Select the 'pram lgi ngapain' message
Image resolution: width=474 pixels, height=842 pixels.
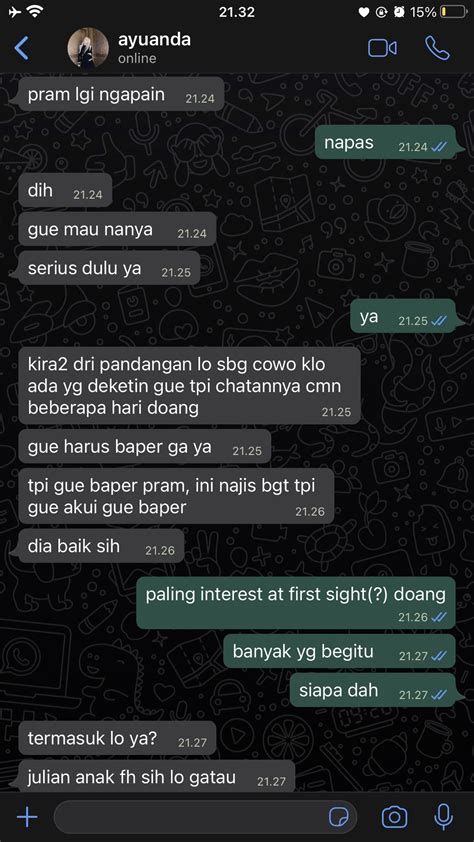pos(121,94)
